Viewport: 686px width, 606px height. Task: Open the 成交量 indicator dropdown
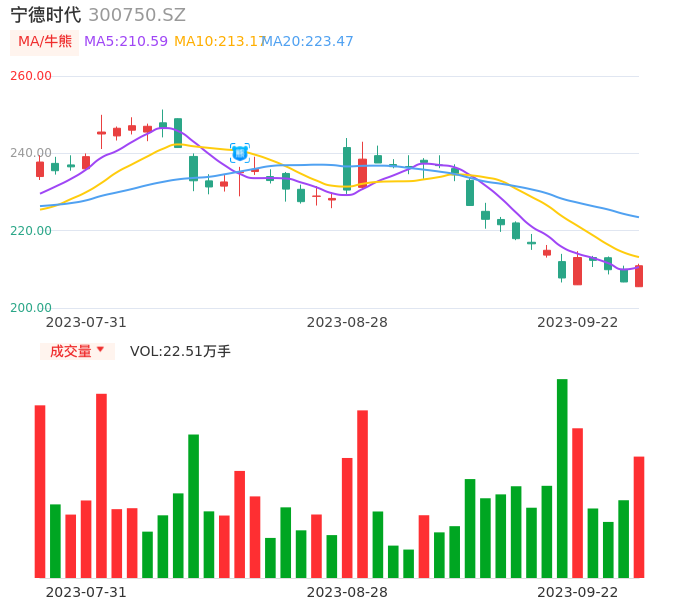point(77,351)
